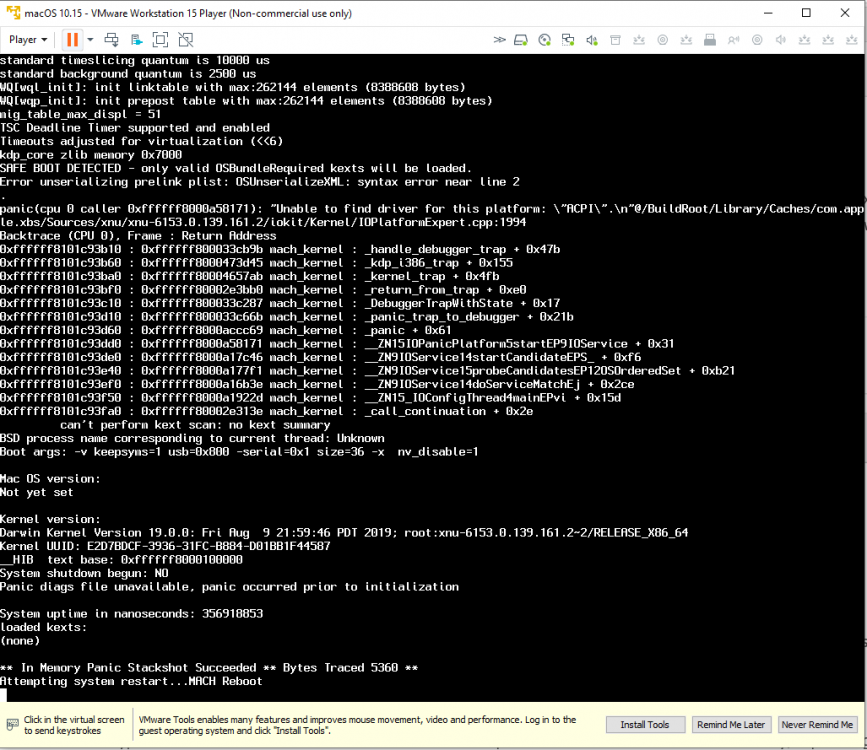The image size is (867, 750).
Task: Click the keyboard icon in the hint bar
Action: (x=12, y=724)
